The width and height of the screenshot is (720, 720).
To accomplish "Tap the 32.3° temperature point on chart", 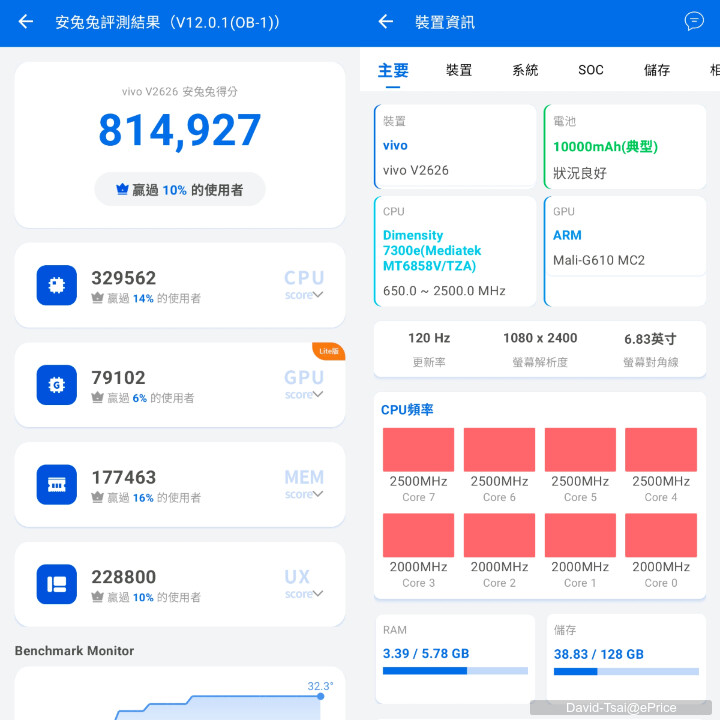I will [321, 696].
